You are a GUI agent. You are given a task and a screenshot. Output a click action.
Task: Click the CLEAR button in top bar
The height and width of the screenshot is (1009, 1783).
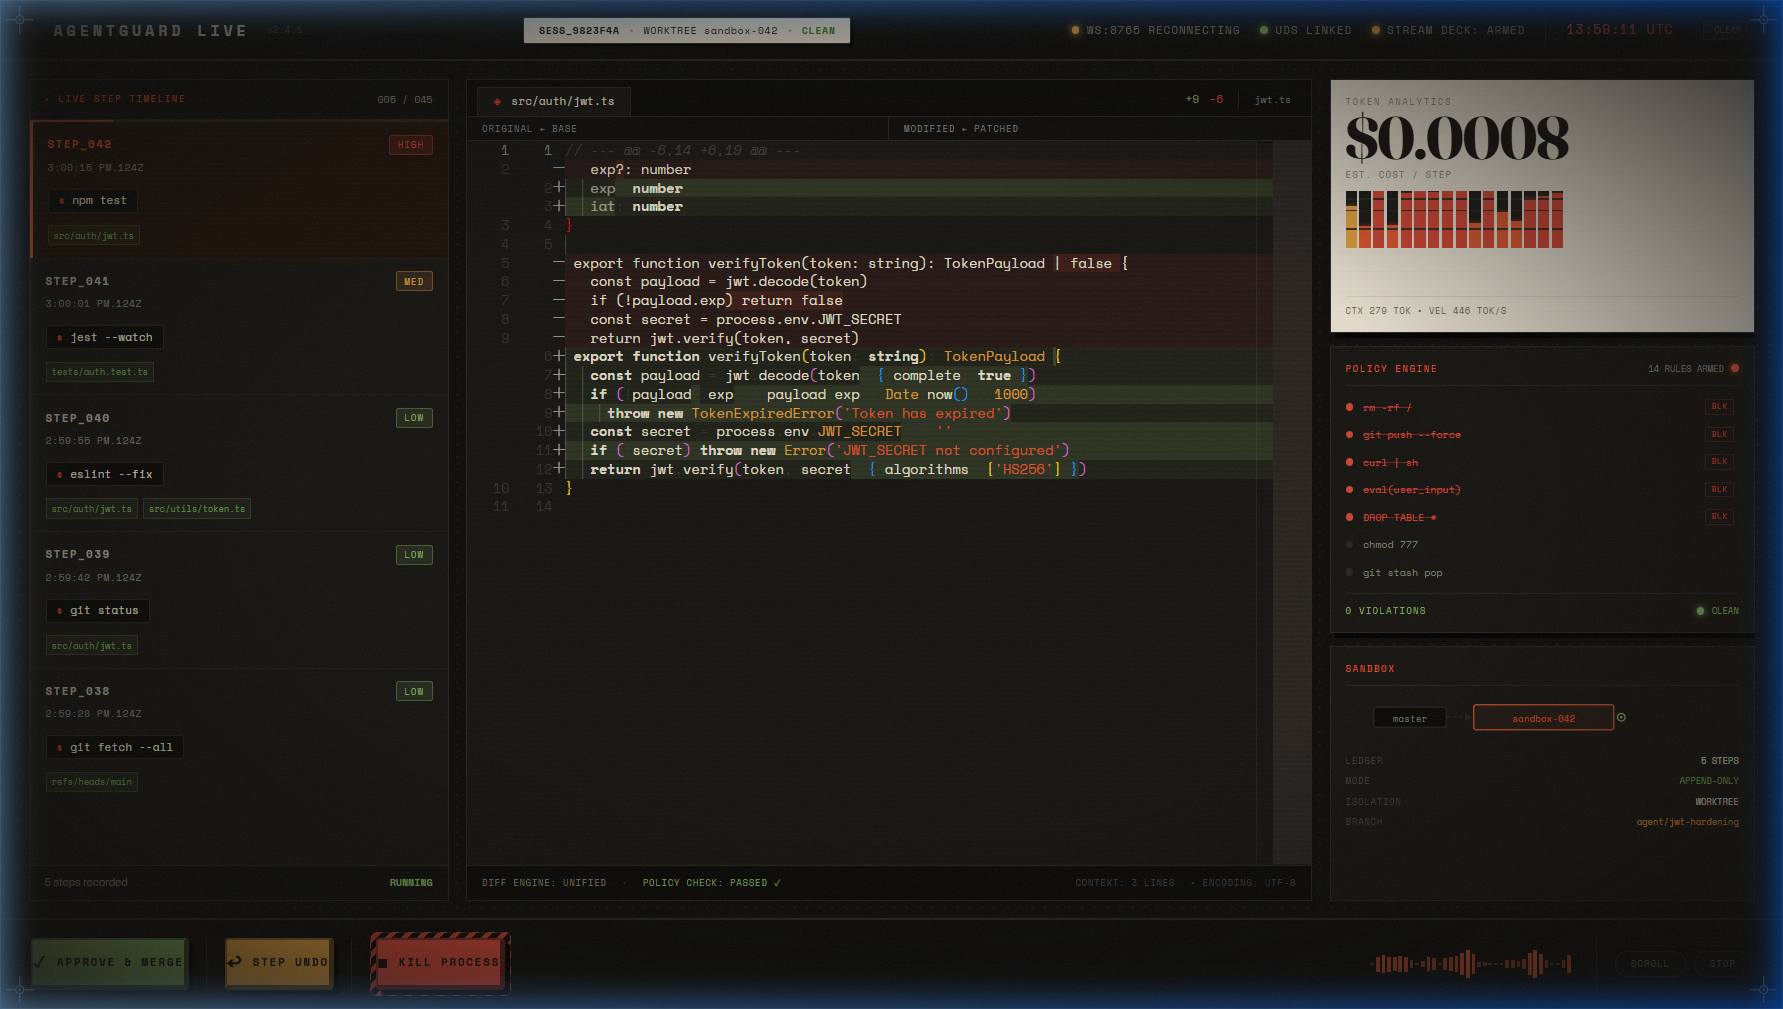(1727, 30)
